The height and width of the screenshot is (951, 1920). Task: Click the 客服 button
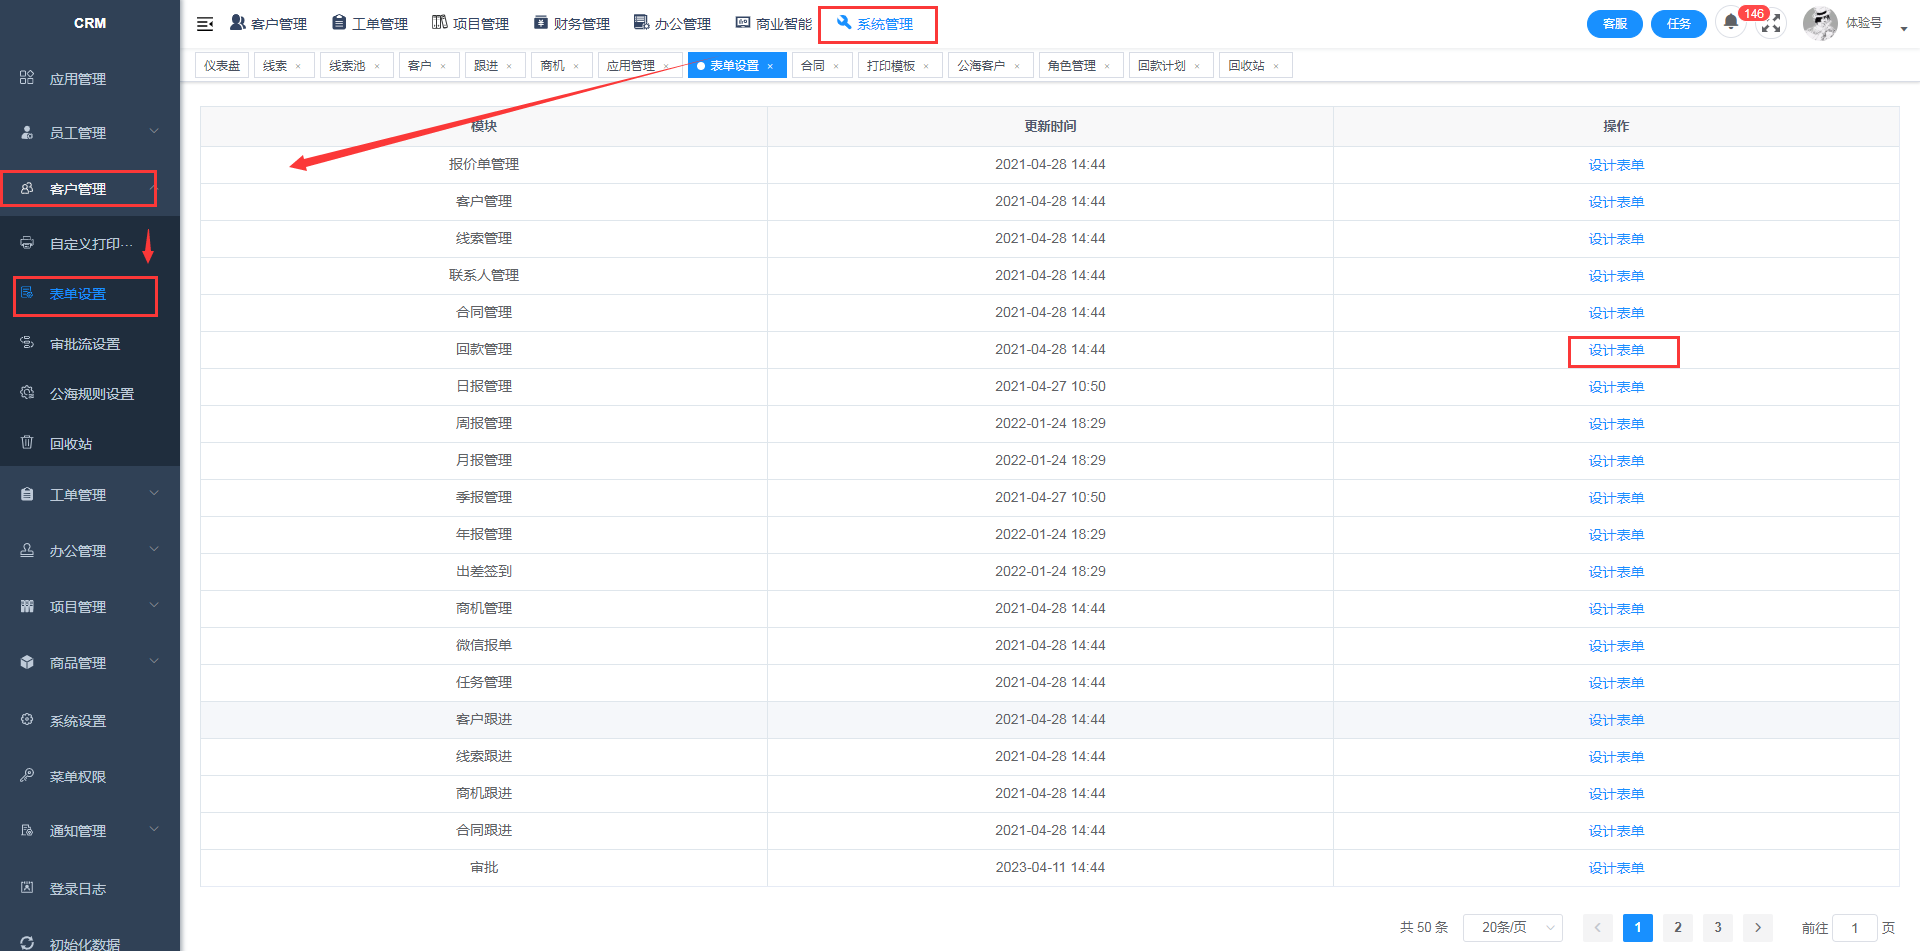[x=1614, y=24]
